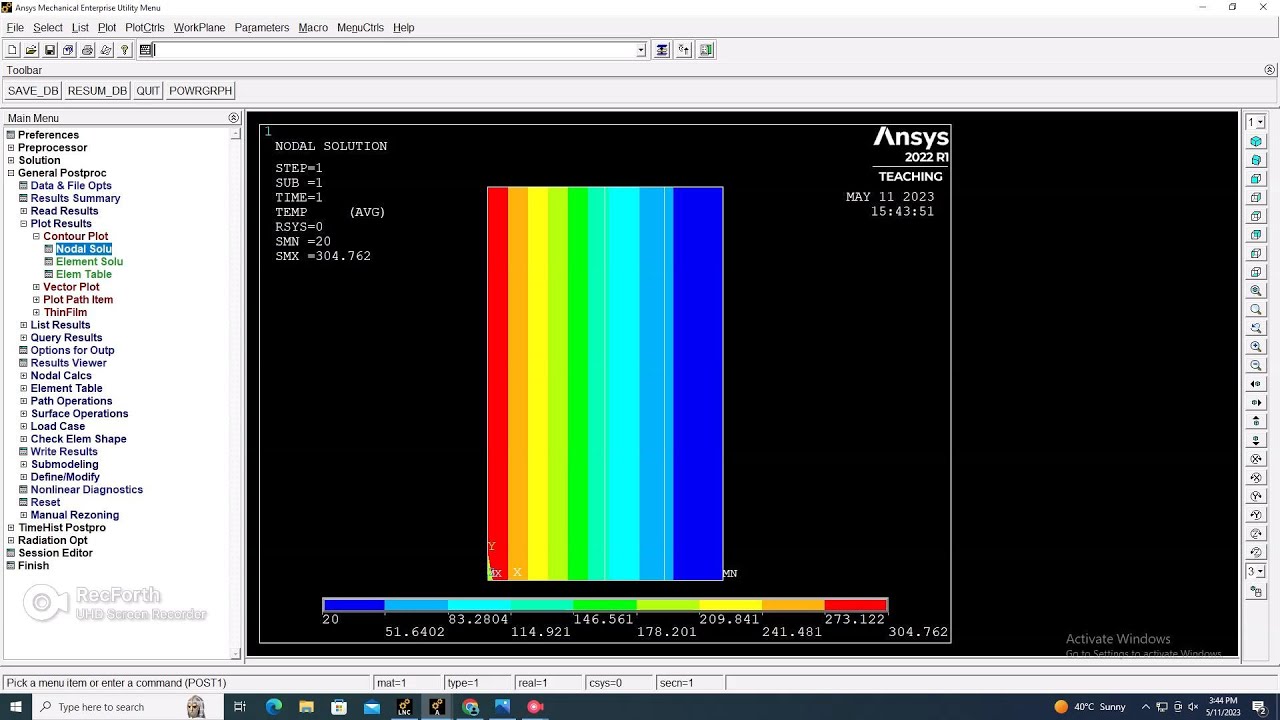Click the Dynamic Model Mode icon
This screenshot has height=720, width=1280.
coord(1256,592)
